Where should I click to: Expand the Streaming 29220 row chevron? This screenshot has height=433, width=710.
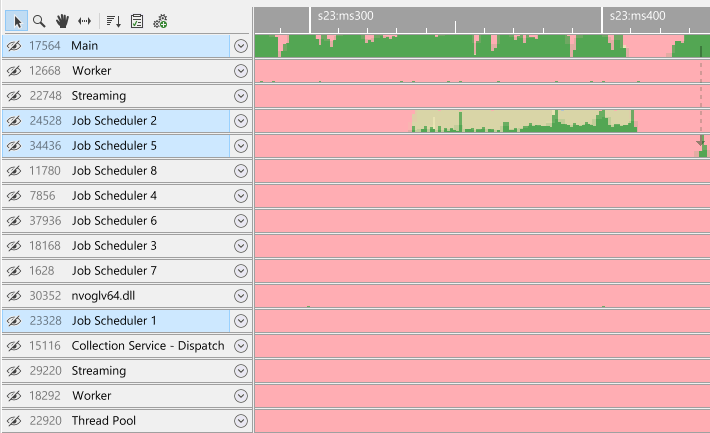[241, 371]
